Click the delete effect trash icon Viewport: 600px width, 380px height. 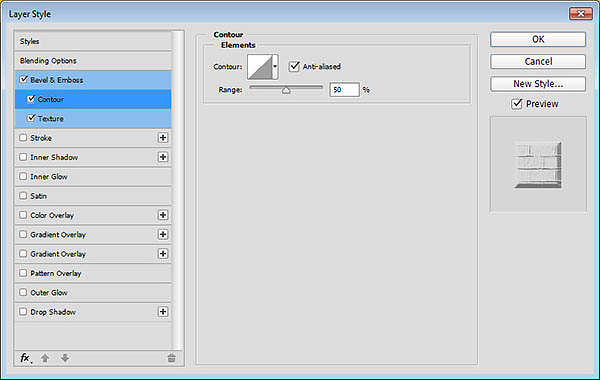point(171,358)
